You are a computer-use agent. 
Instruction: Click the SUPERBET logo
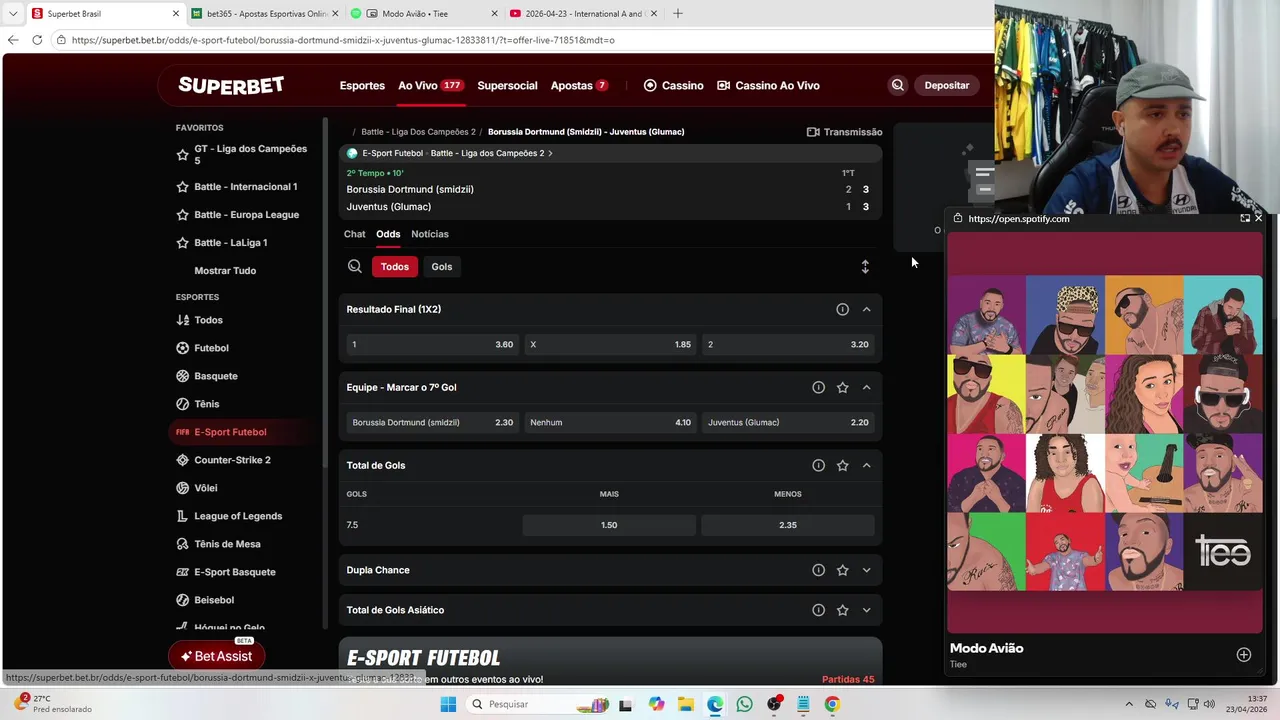click(231, 85)
